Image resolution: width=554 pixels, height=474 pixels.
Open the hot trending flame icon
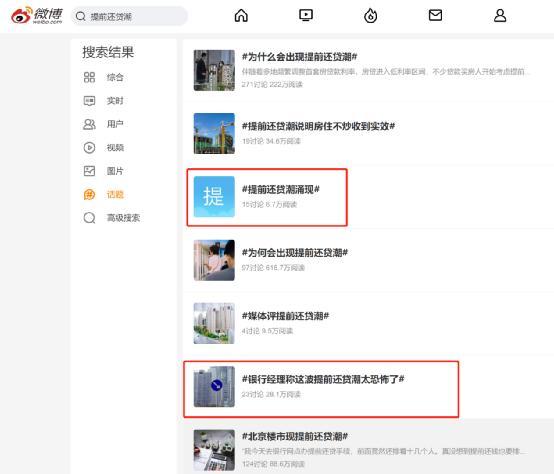tap(371, 16)
